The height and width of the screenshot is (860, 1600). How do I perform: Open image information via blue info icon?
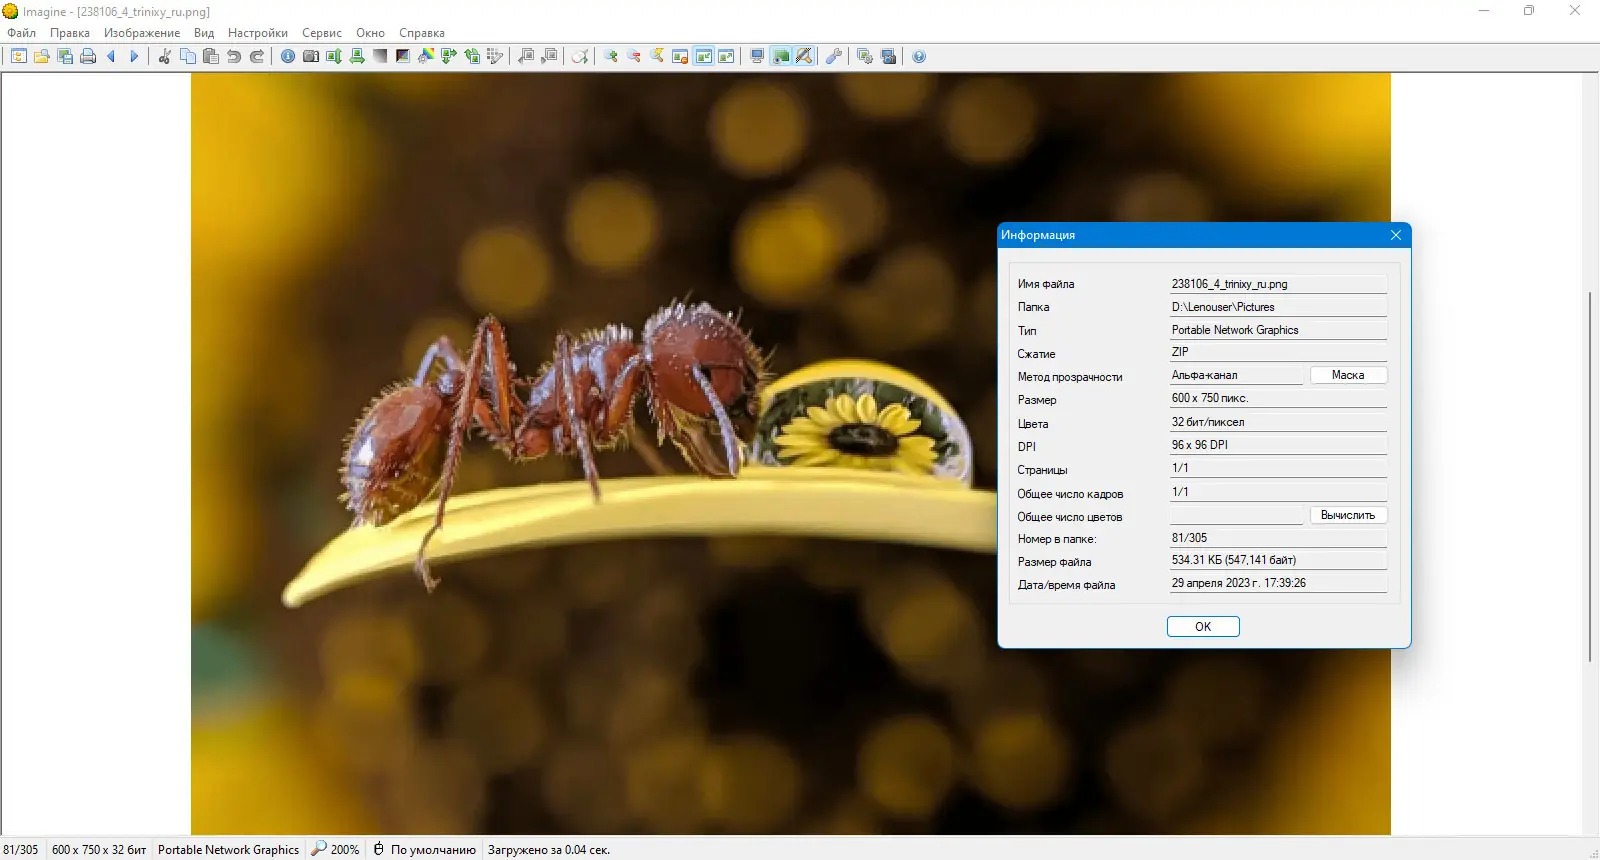pos(288,56)
